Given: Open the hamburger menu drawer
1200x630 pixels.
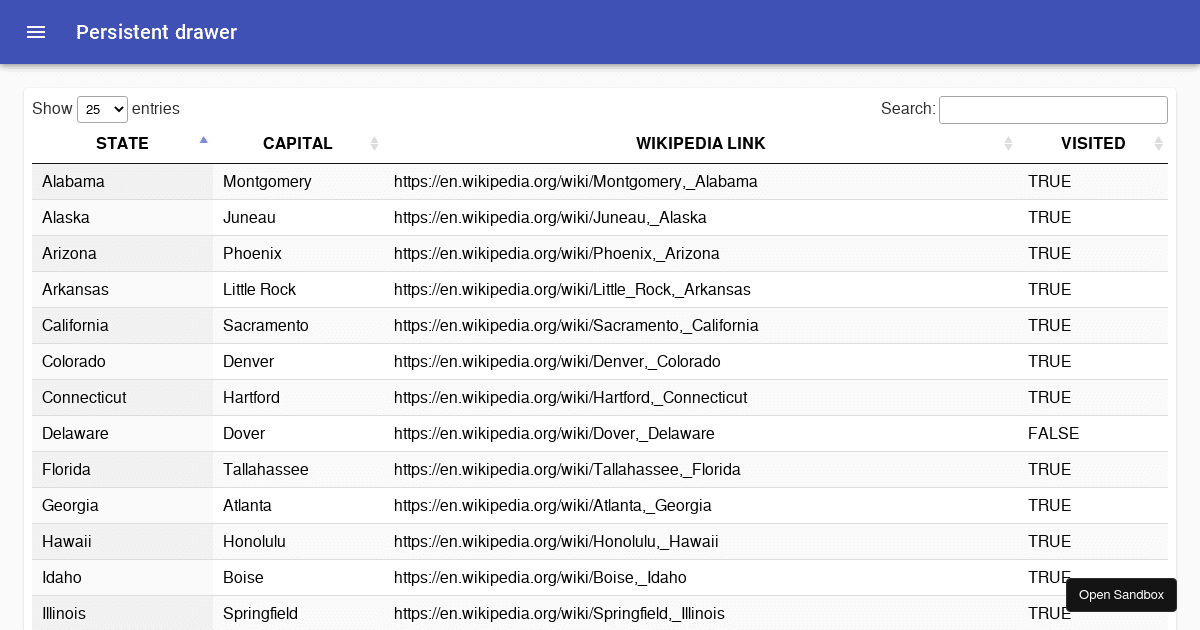Looking at the screenshot, I should (36, 32).
